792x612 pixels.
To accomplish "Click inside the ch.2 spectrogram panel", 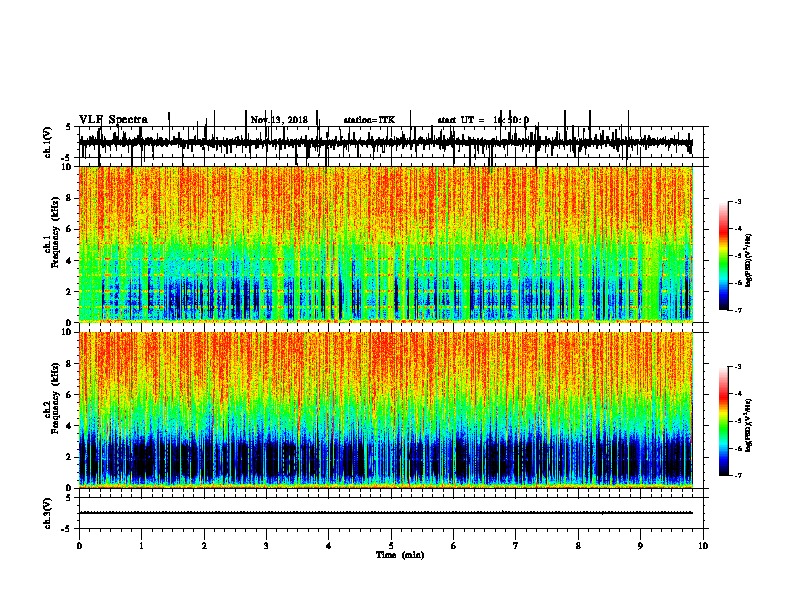I will (x=386, y=410).
